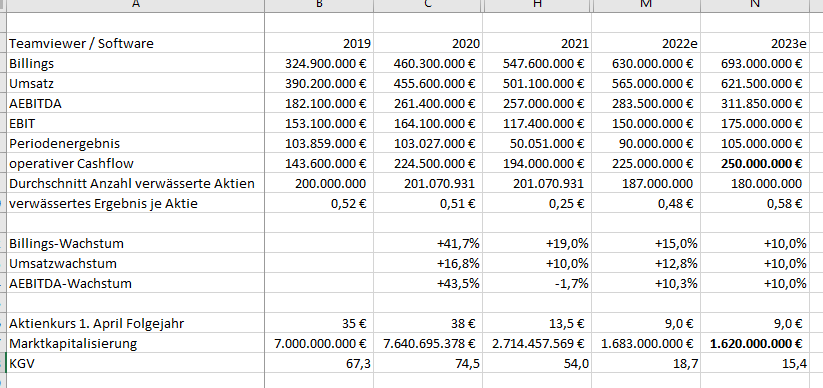The image size is (823, 388).
Task: Select the 'AEBITDA-Wachstum' label cell
Action: click(135, 284)
